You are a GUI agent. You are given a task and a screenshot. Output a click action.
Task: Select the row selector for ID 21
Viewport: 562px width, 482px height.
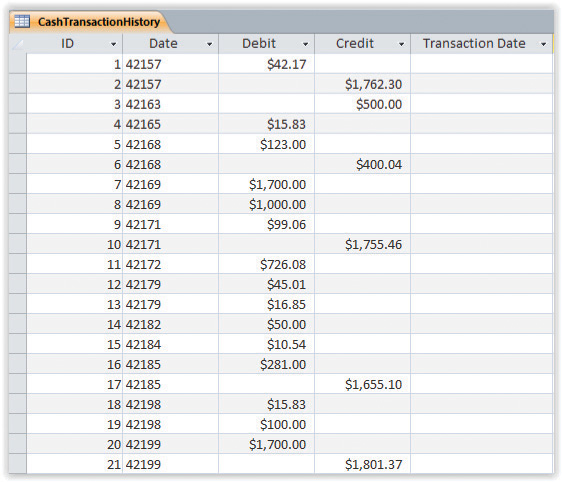coord(18,464)
